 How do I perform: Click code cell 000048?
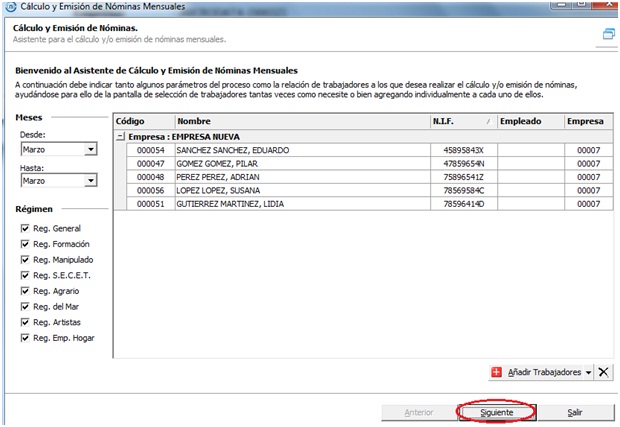pyautogui.click(x=150, y=177)
